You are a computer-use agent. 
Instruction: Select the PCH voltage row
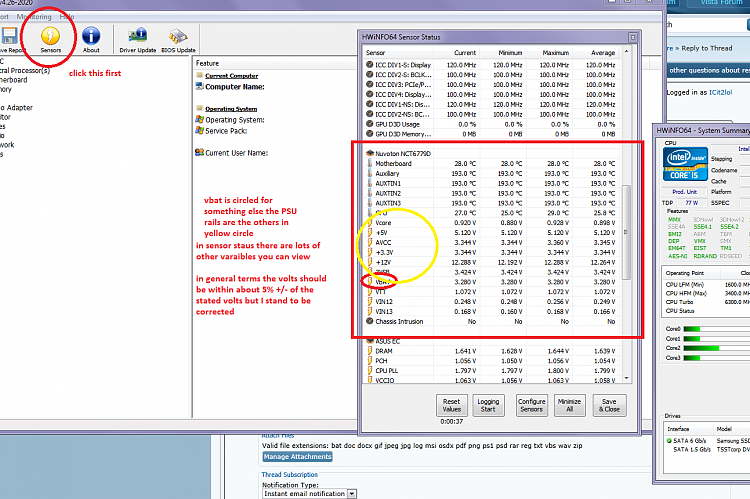pos(493,361)
